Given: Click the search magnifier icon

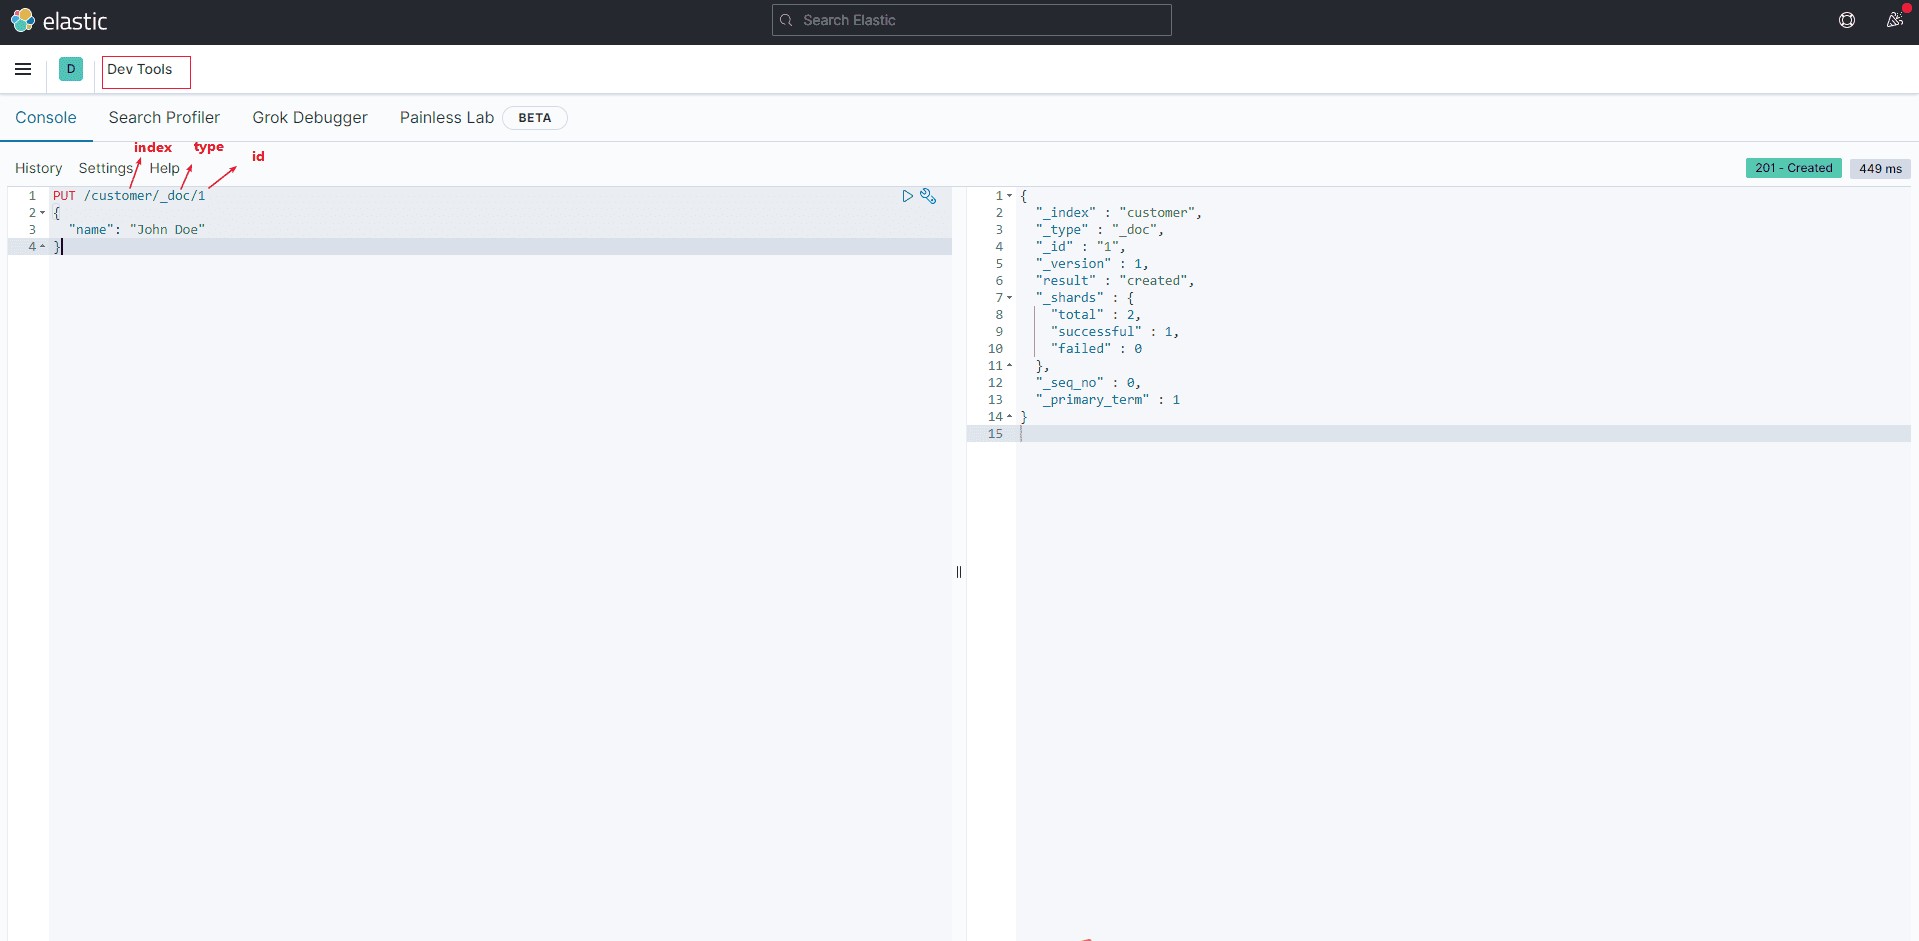Looking at the screenshot, I should click(786, 20).
